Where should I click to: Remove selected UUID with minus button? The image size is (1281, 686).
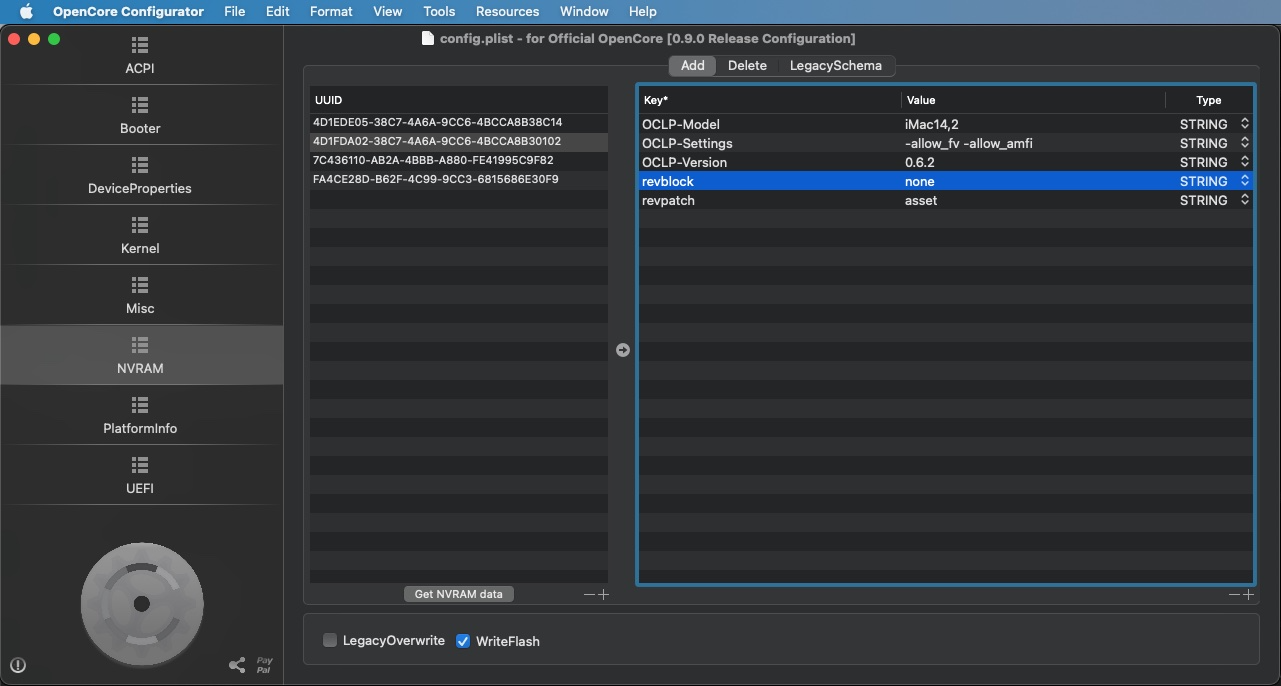pos(590,594)
